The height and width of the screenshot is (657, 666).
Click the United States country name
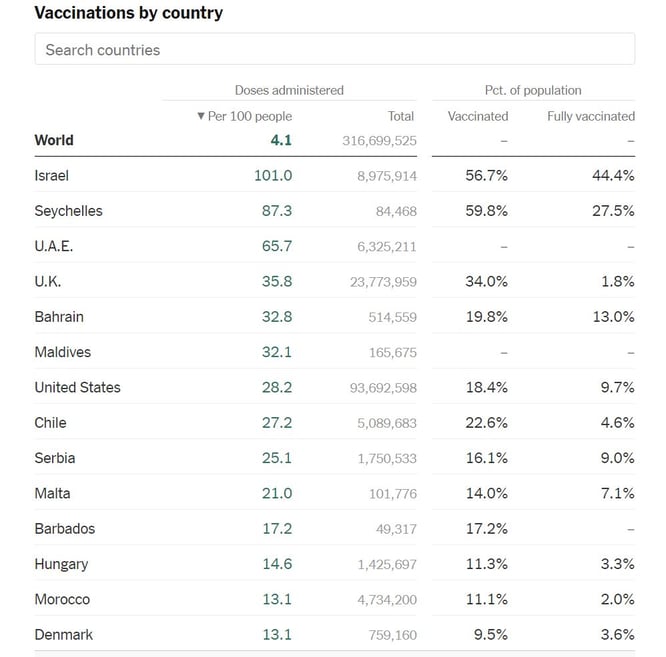tap(77, 387)
